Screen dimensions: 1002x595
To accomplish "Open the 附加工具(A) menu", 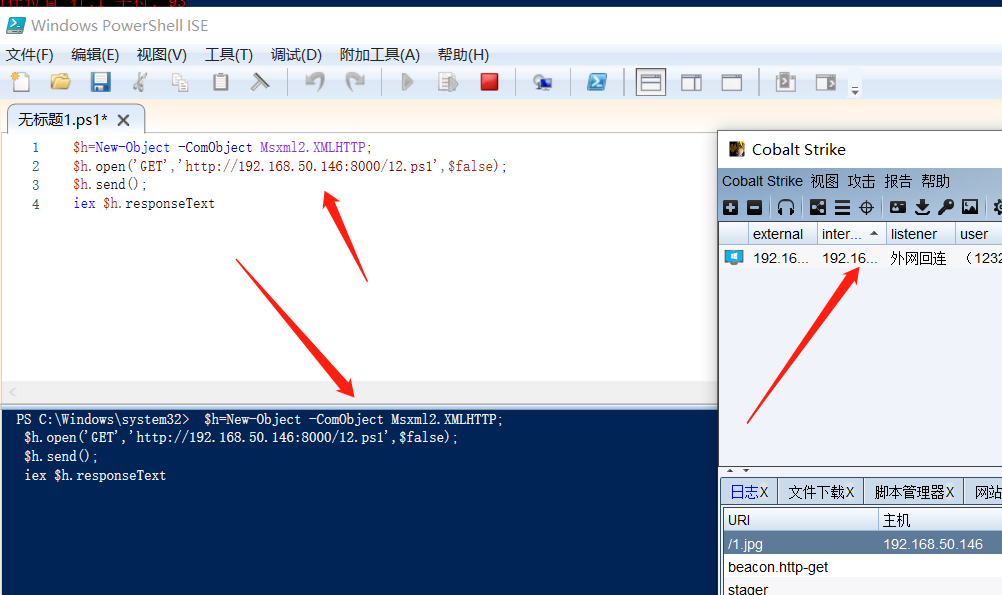I will click(380, 55).
